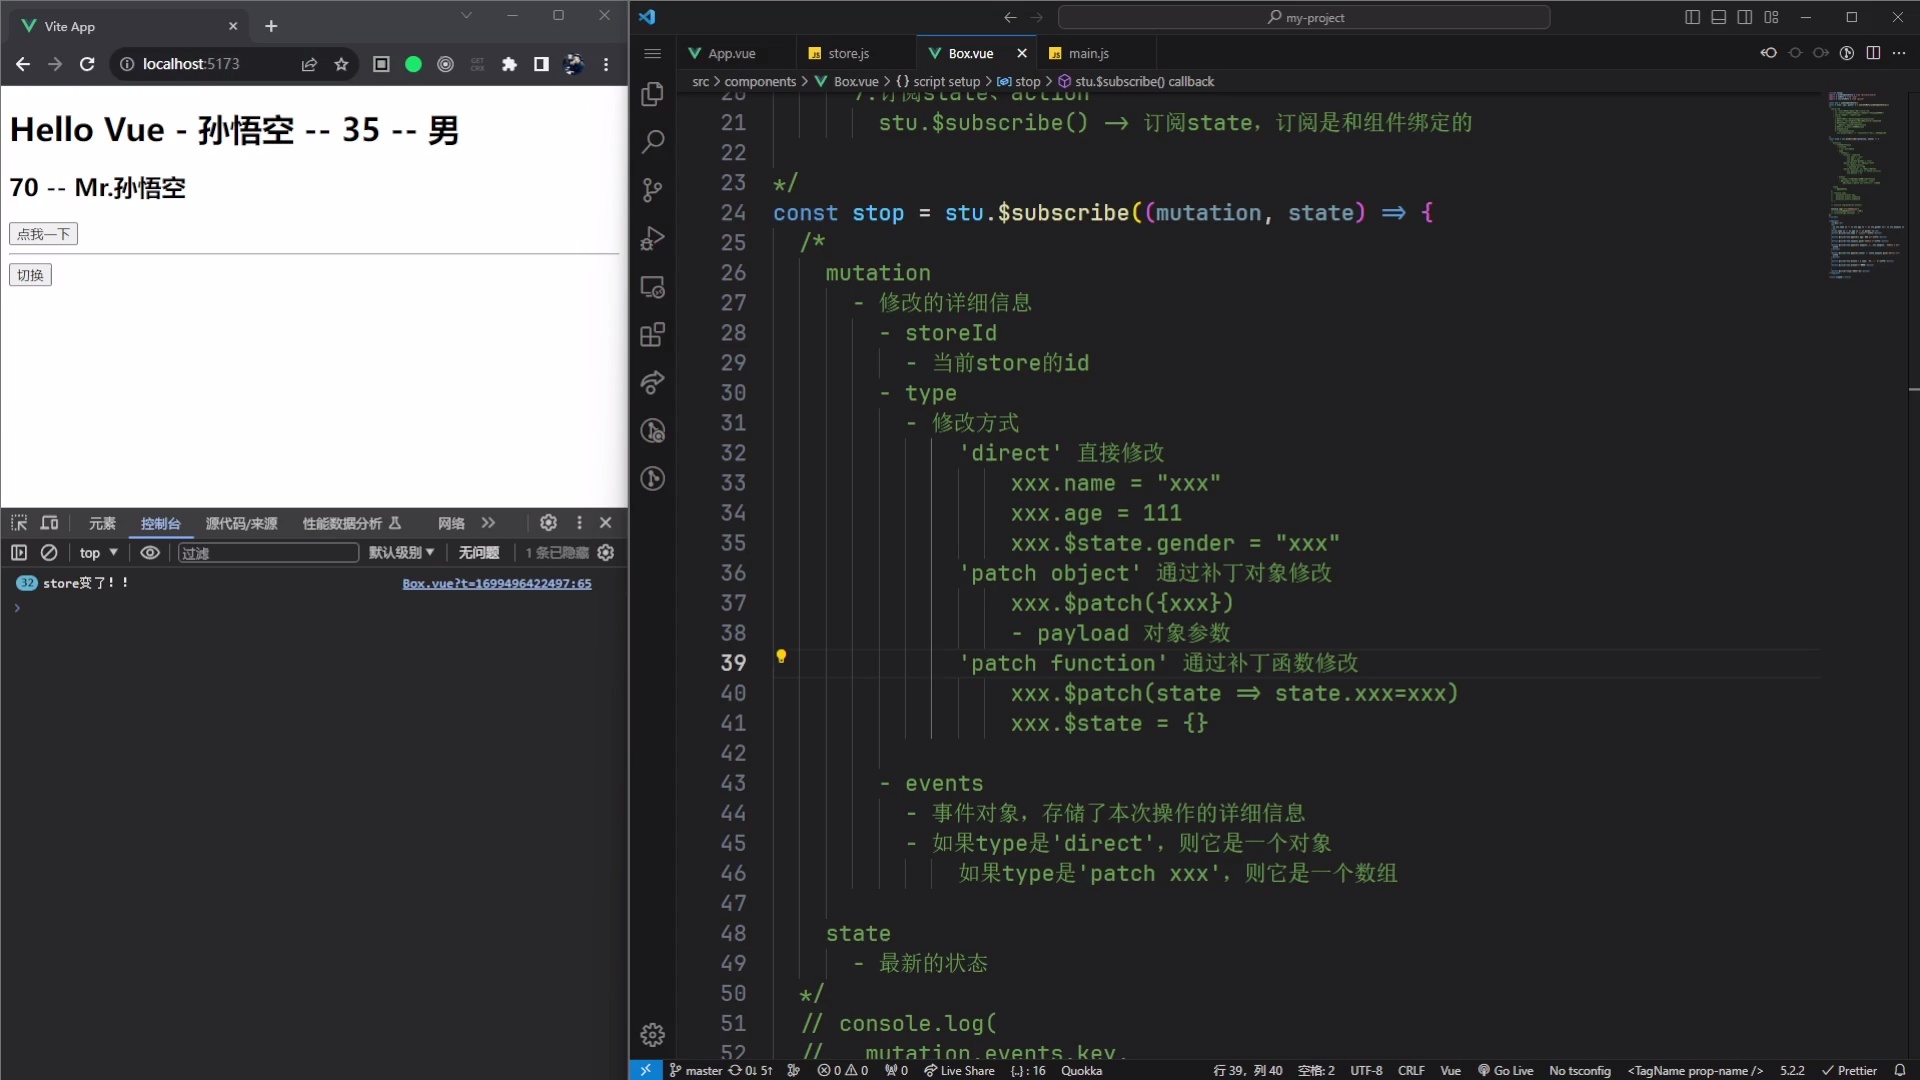Switch to the store.js editor tab
This screenshot has width=1920, height=1080.
(847, 53)
